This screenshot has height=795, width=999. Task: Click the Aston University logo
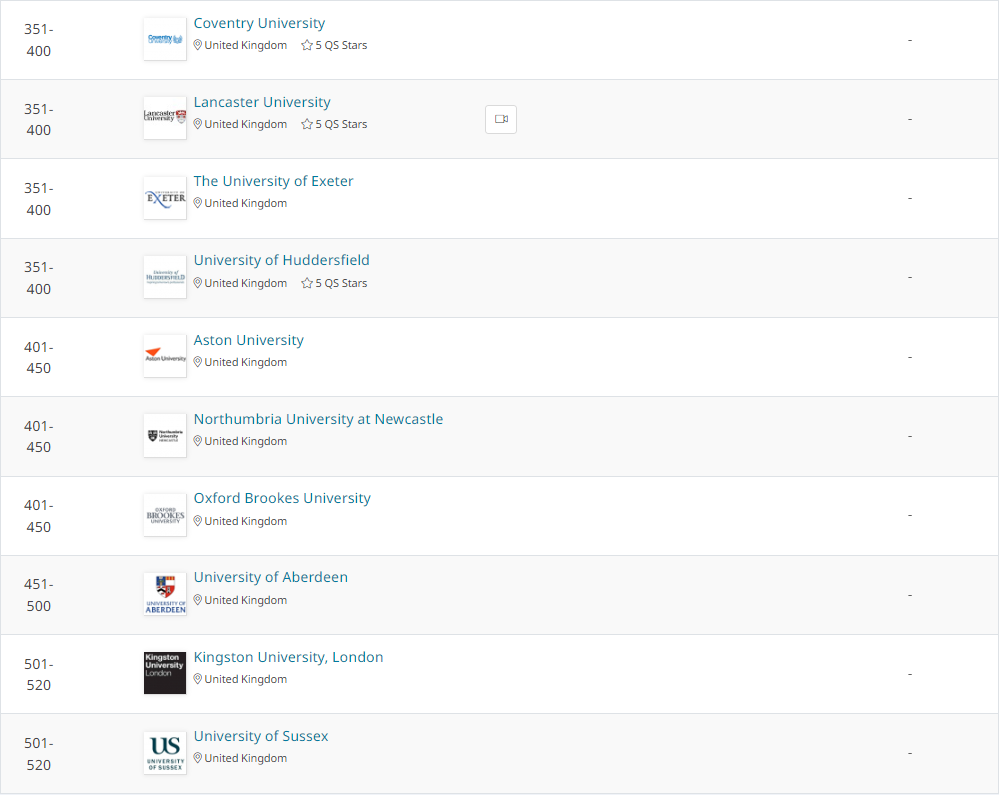[x=165, y=356]
